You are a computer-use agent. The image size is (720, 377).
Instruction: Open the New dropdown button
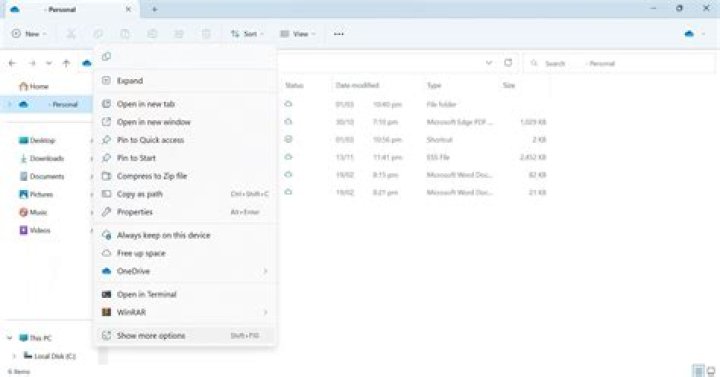[29, 34]
